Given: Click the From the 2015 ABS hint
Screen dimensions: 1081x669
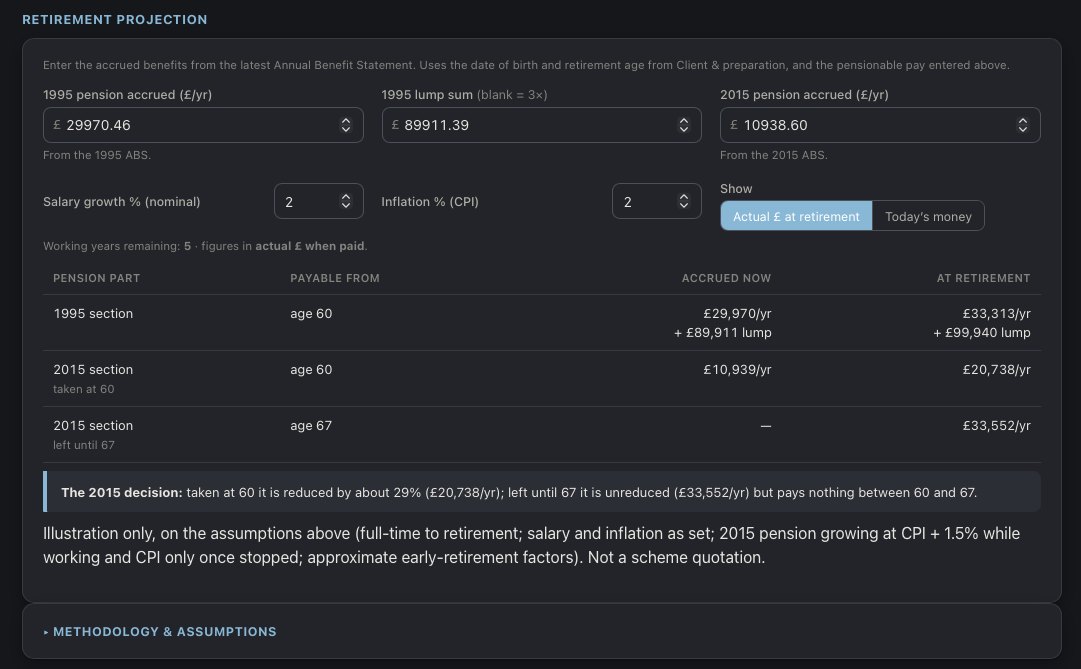Looking at the screenshot, I should click(774, 155).
